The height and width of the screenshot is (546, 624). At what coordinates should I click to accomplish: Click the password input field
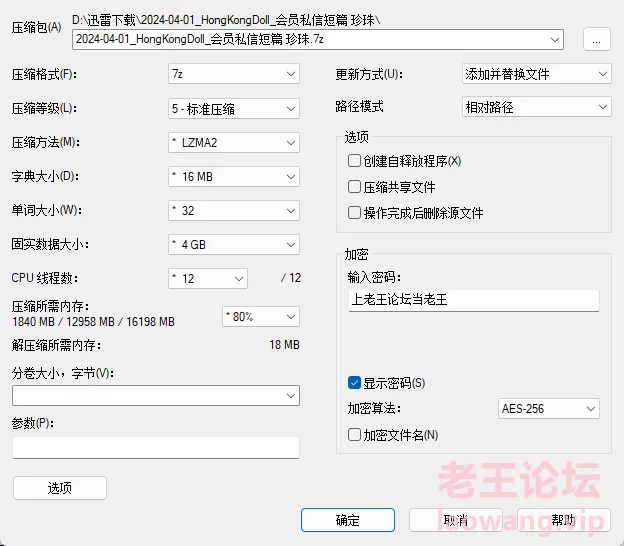click(x=474, y=300)
